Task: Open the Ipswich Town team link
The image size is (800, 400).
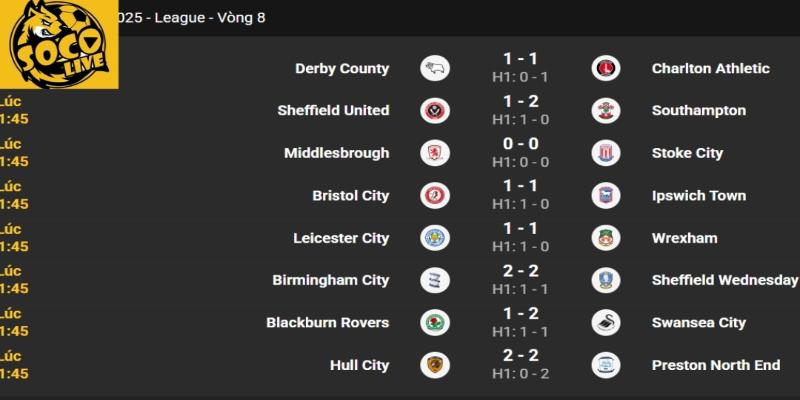Action: coord(698,195)
